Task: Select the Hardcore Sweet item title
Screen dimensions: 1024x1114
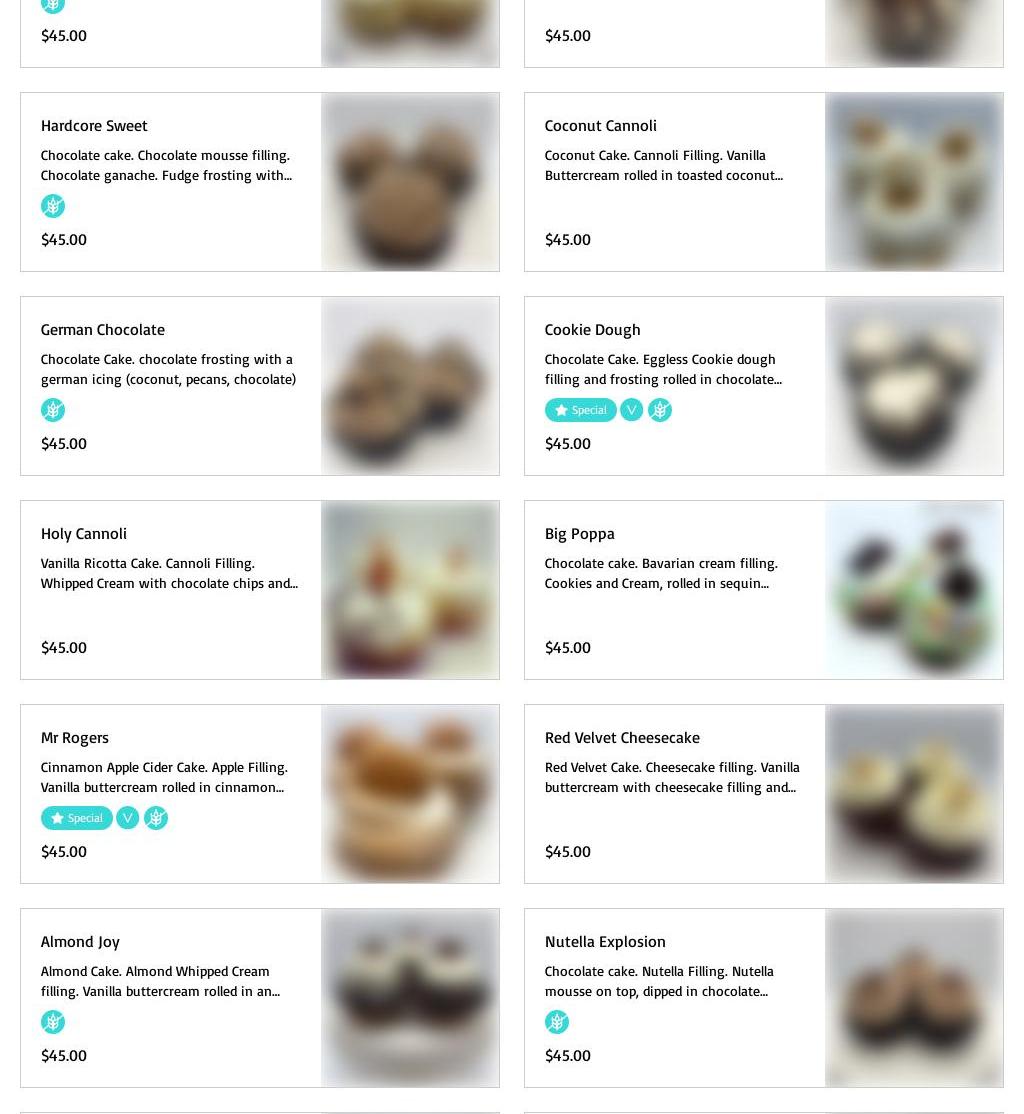Action: click(94, 126)
